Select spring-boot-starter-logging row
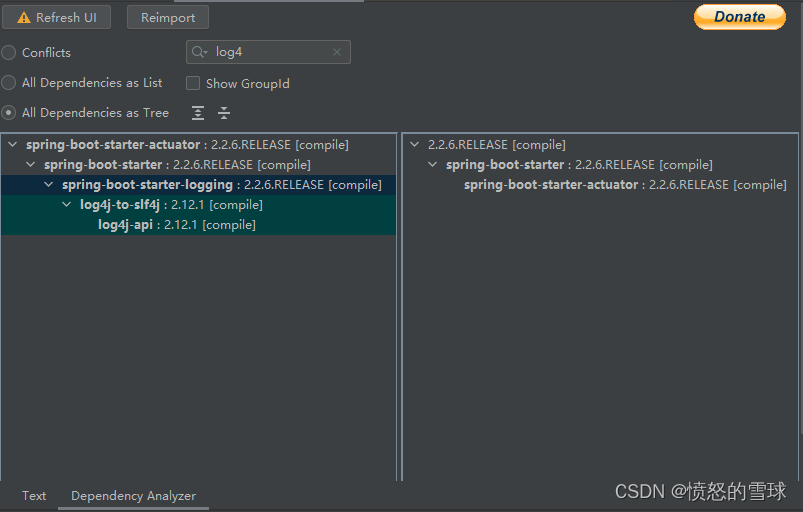Viewport: 803px width, 512px height. tap(199, 185)
